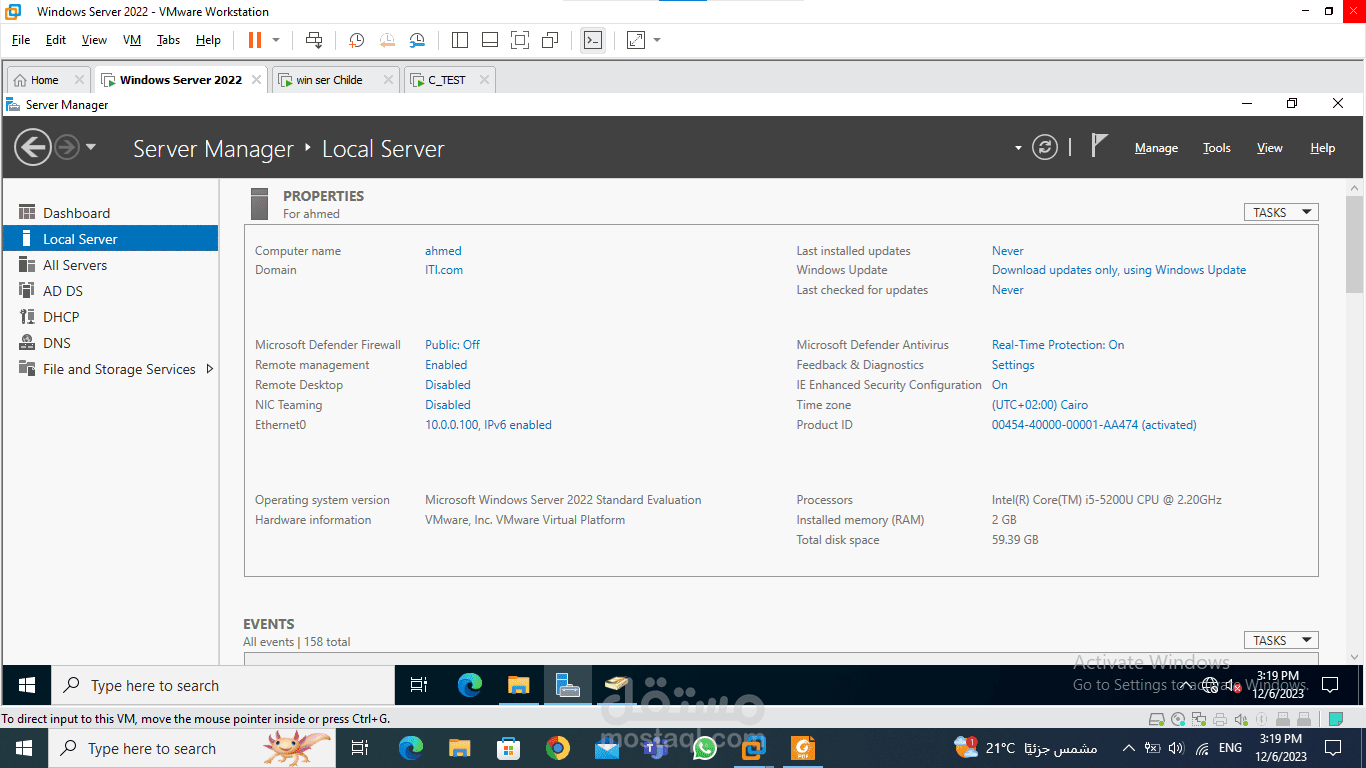
Task: Open the stretch guest dropdown arrow
Action: point(657,40)
